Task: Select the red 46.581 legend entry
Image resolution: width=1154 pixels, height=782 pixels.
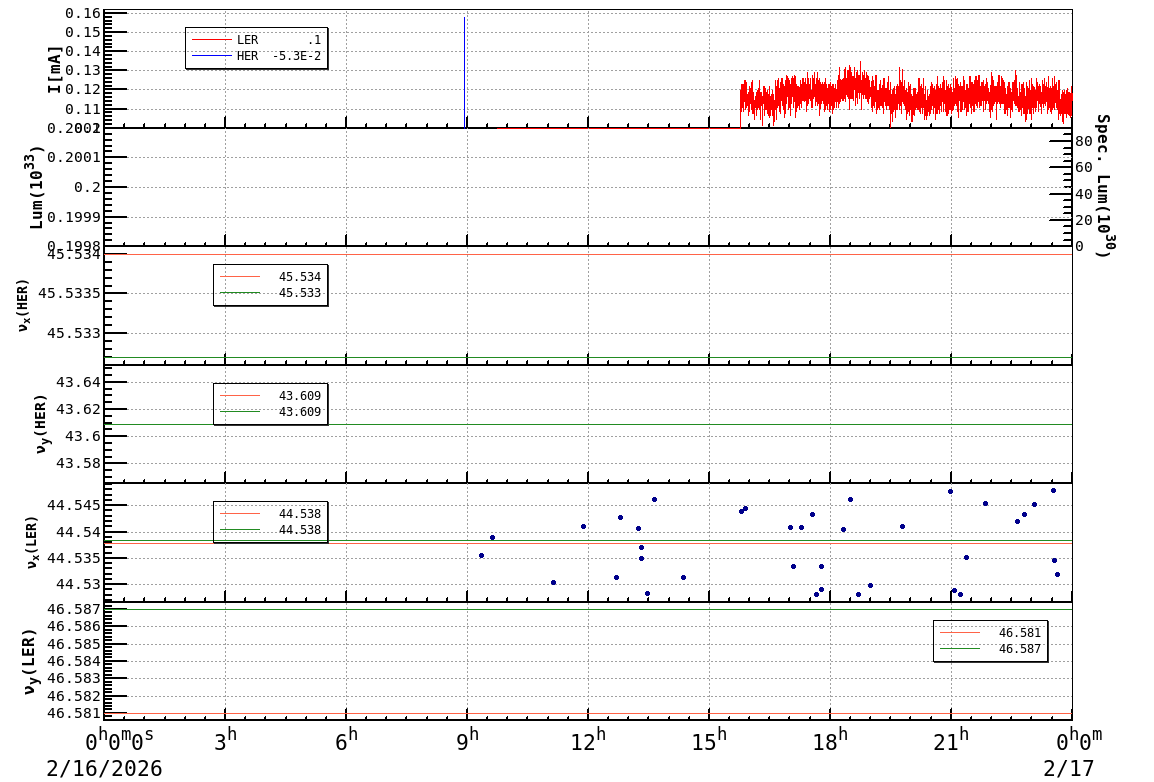Action: click(x=990, y=633)
